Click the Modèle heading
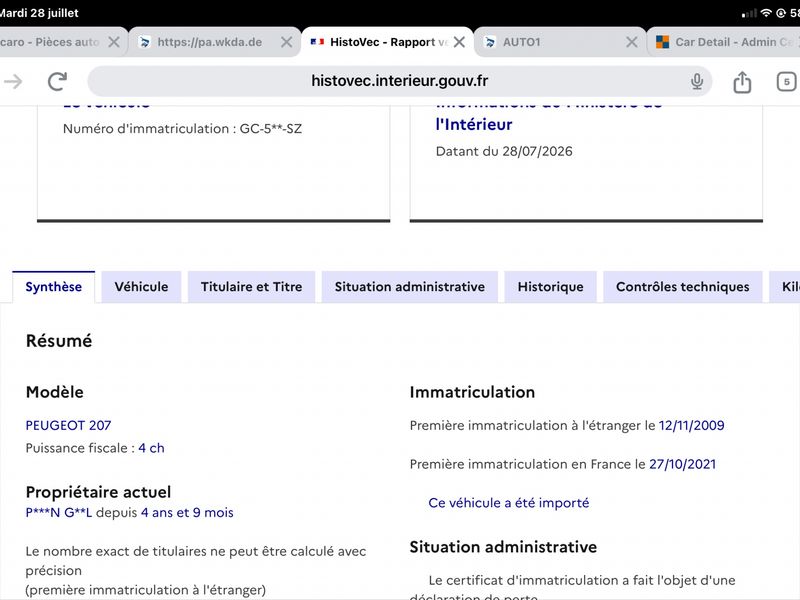Screen dimensions: 800x600 click(55, 392)
